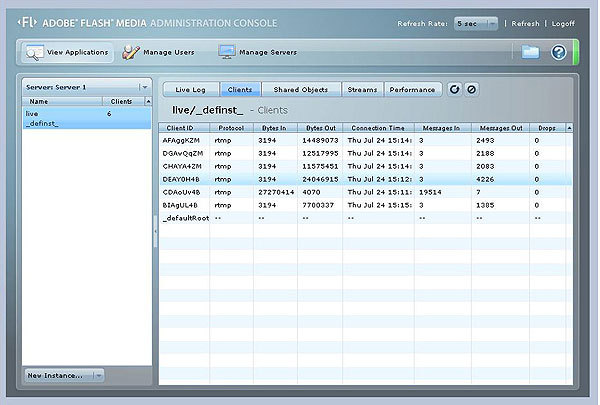Open the Manage Servers section
This screenshot has height=405, width=600.
tap(258, 52)
